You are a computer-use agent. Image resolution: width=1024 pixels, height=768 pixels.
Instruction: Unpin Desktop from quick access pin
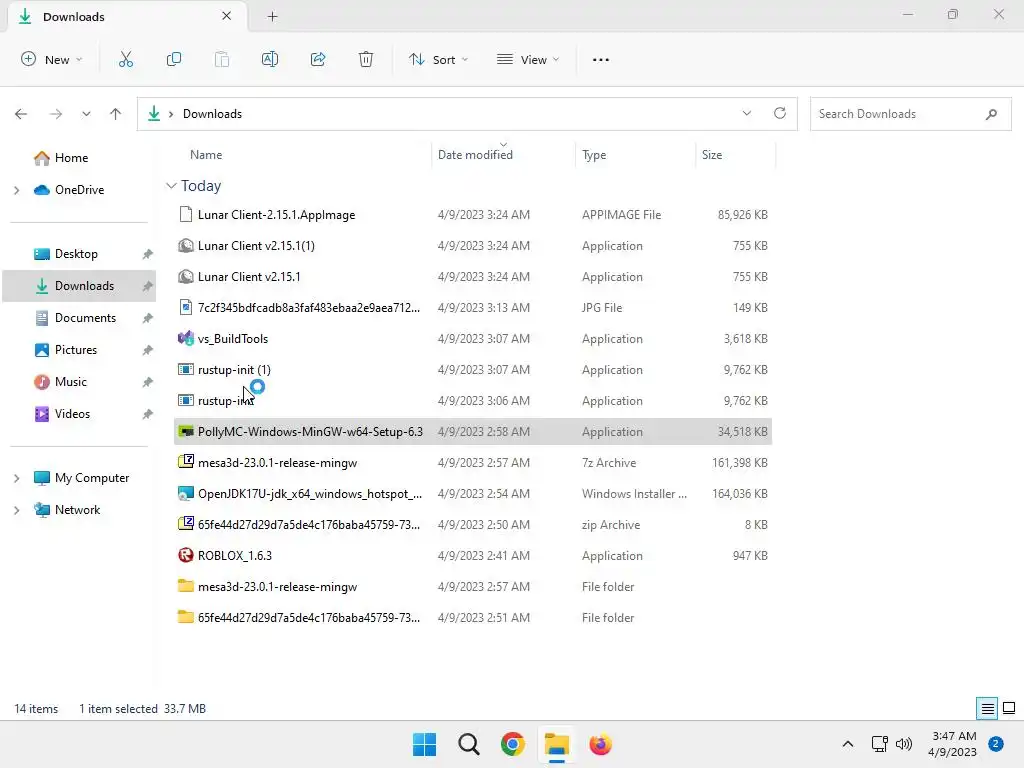(148, 254)
